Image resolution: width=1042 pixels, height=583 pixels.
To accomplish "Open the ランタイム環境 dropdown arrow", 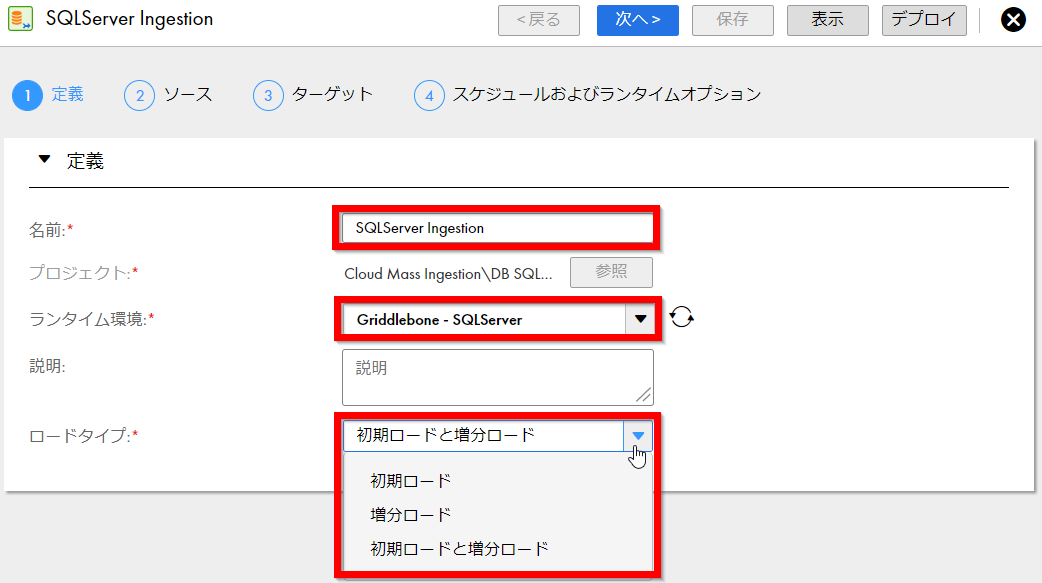I will pyautogui.click(x=640, y=319).
